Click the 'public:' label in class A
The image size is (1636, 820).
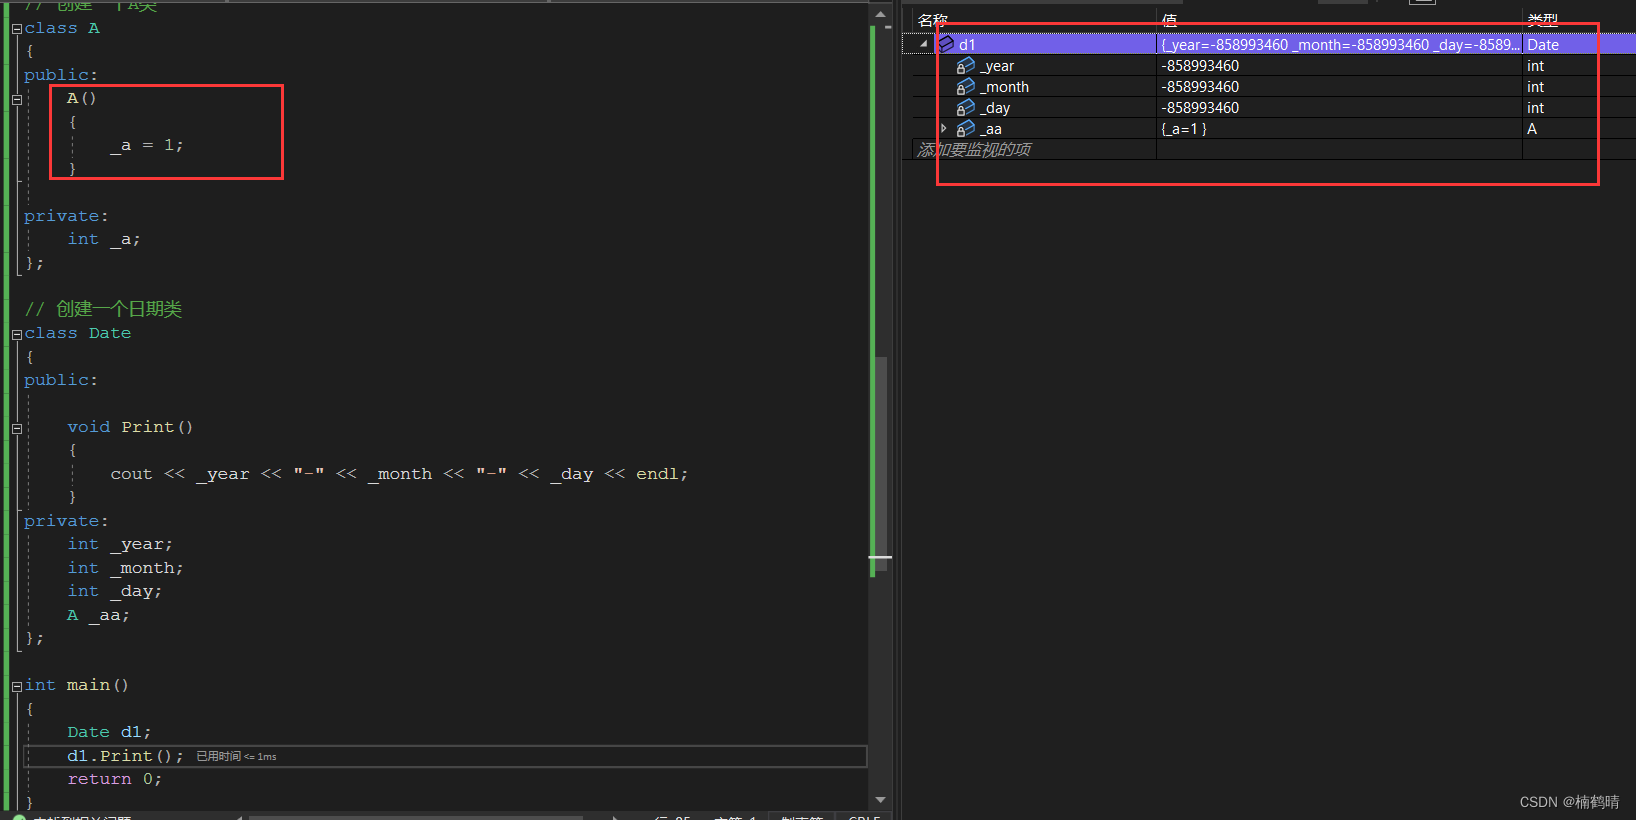tap(61, 75)
